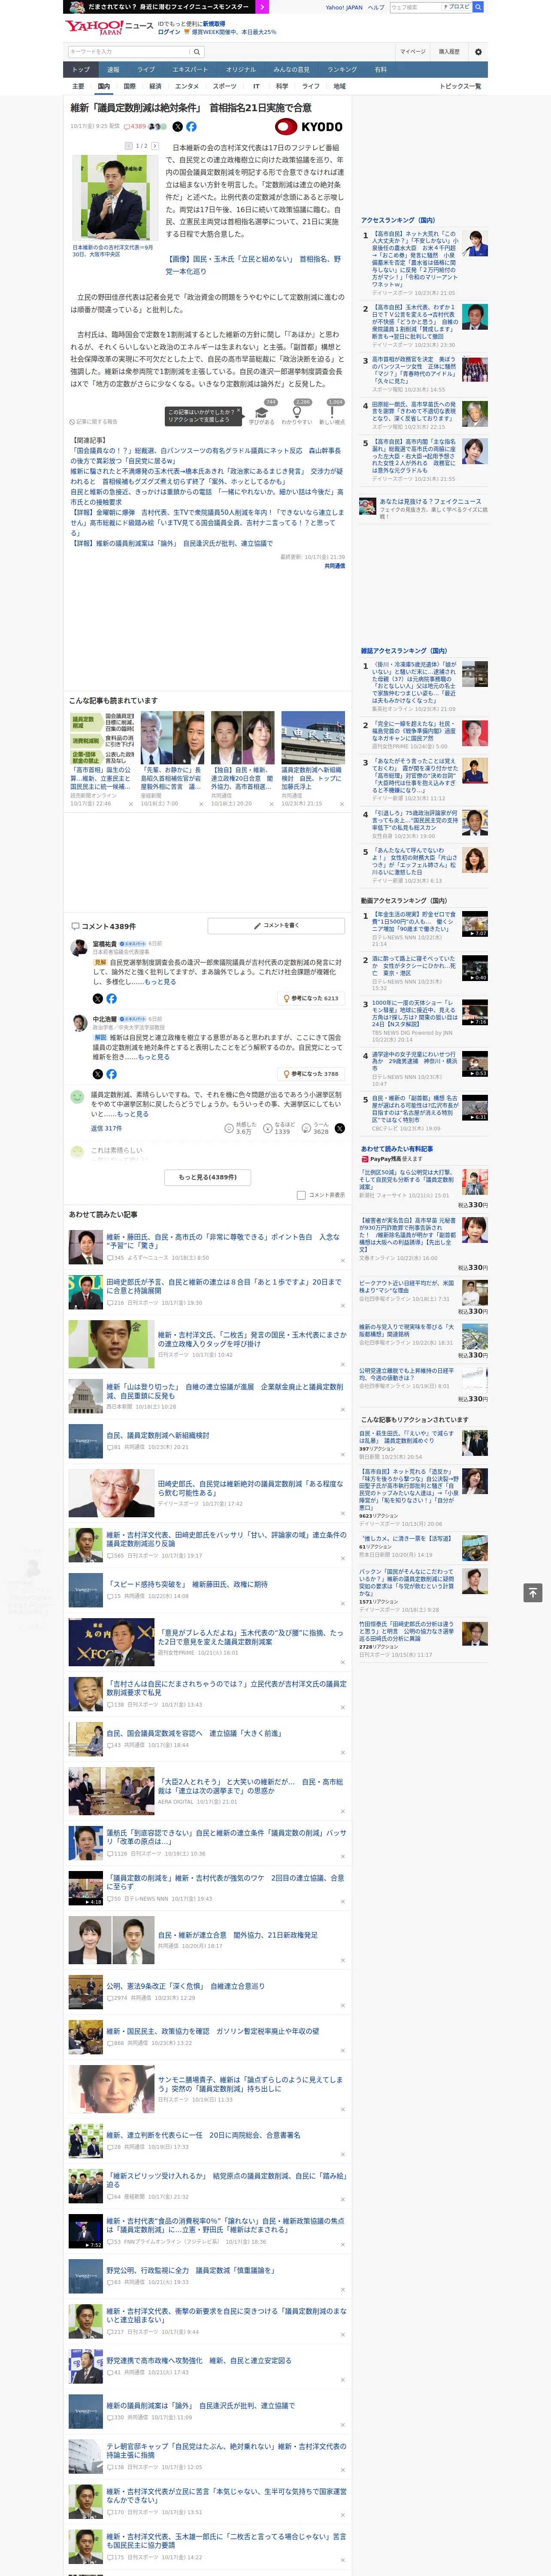Open the トップ tab
551x2576 pixels.
(81, 70)
